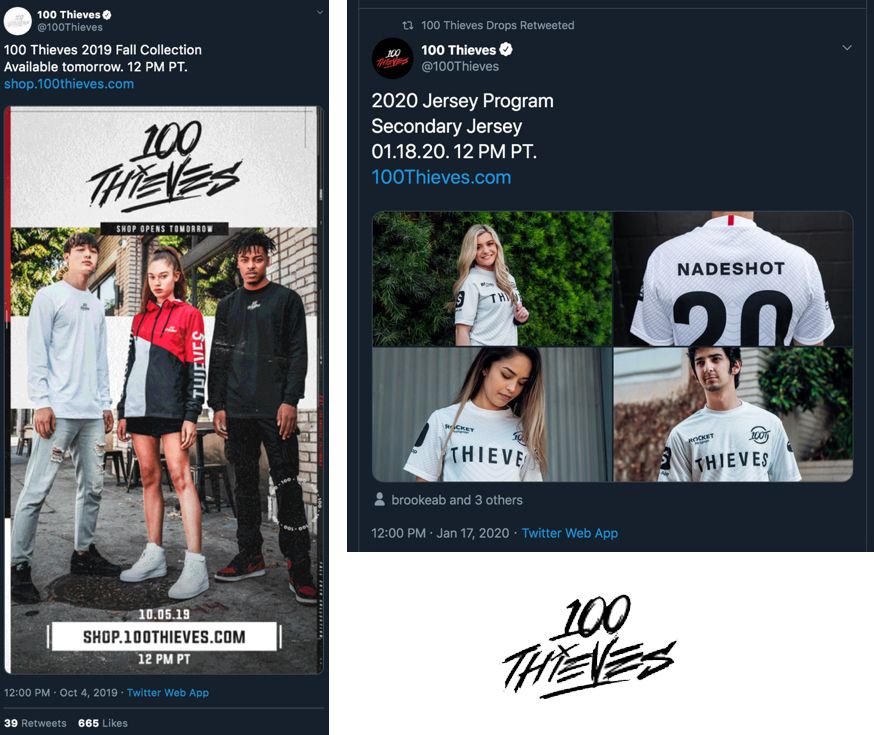Click the retweet icon next to 100 Thieves Drops
Viewport: 874px width, 735px height.
[408, 25]
